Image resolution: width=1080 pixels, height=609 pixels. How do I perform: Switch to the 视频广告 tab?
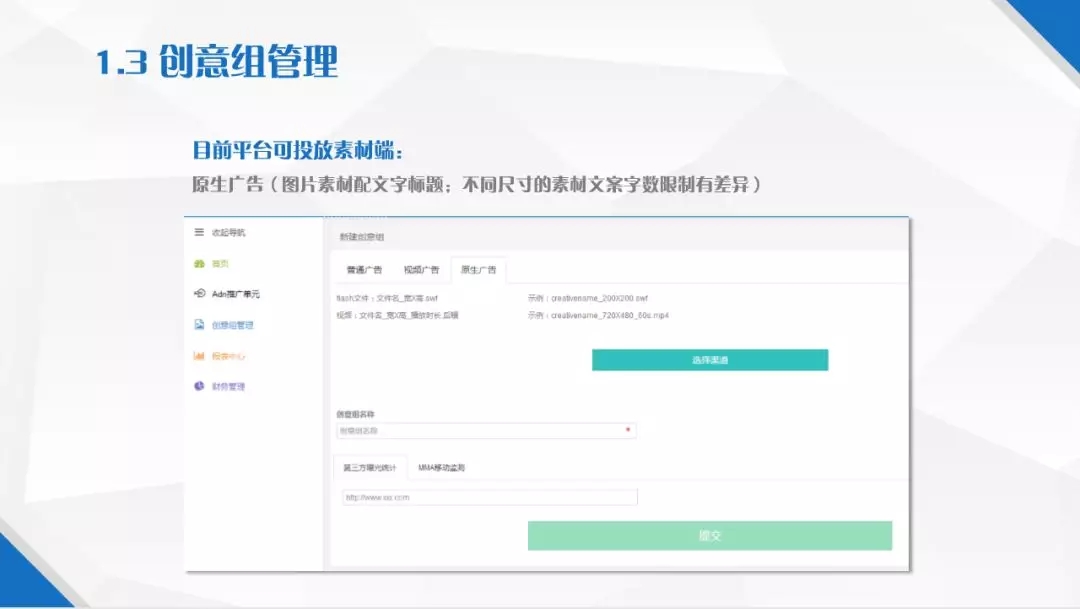coord(421,269)
